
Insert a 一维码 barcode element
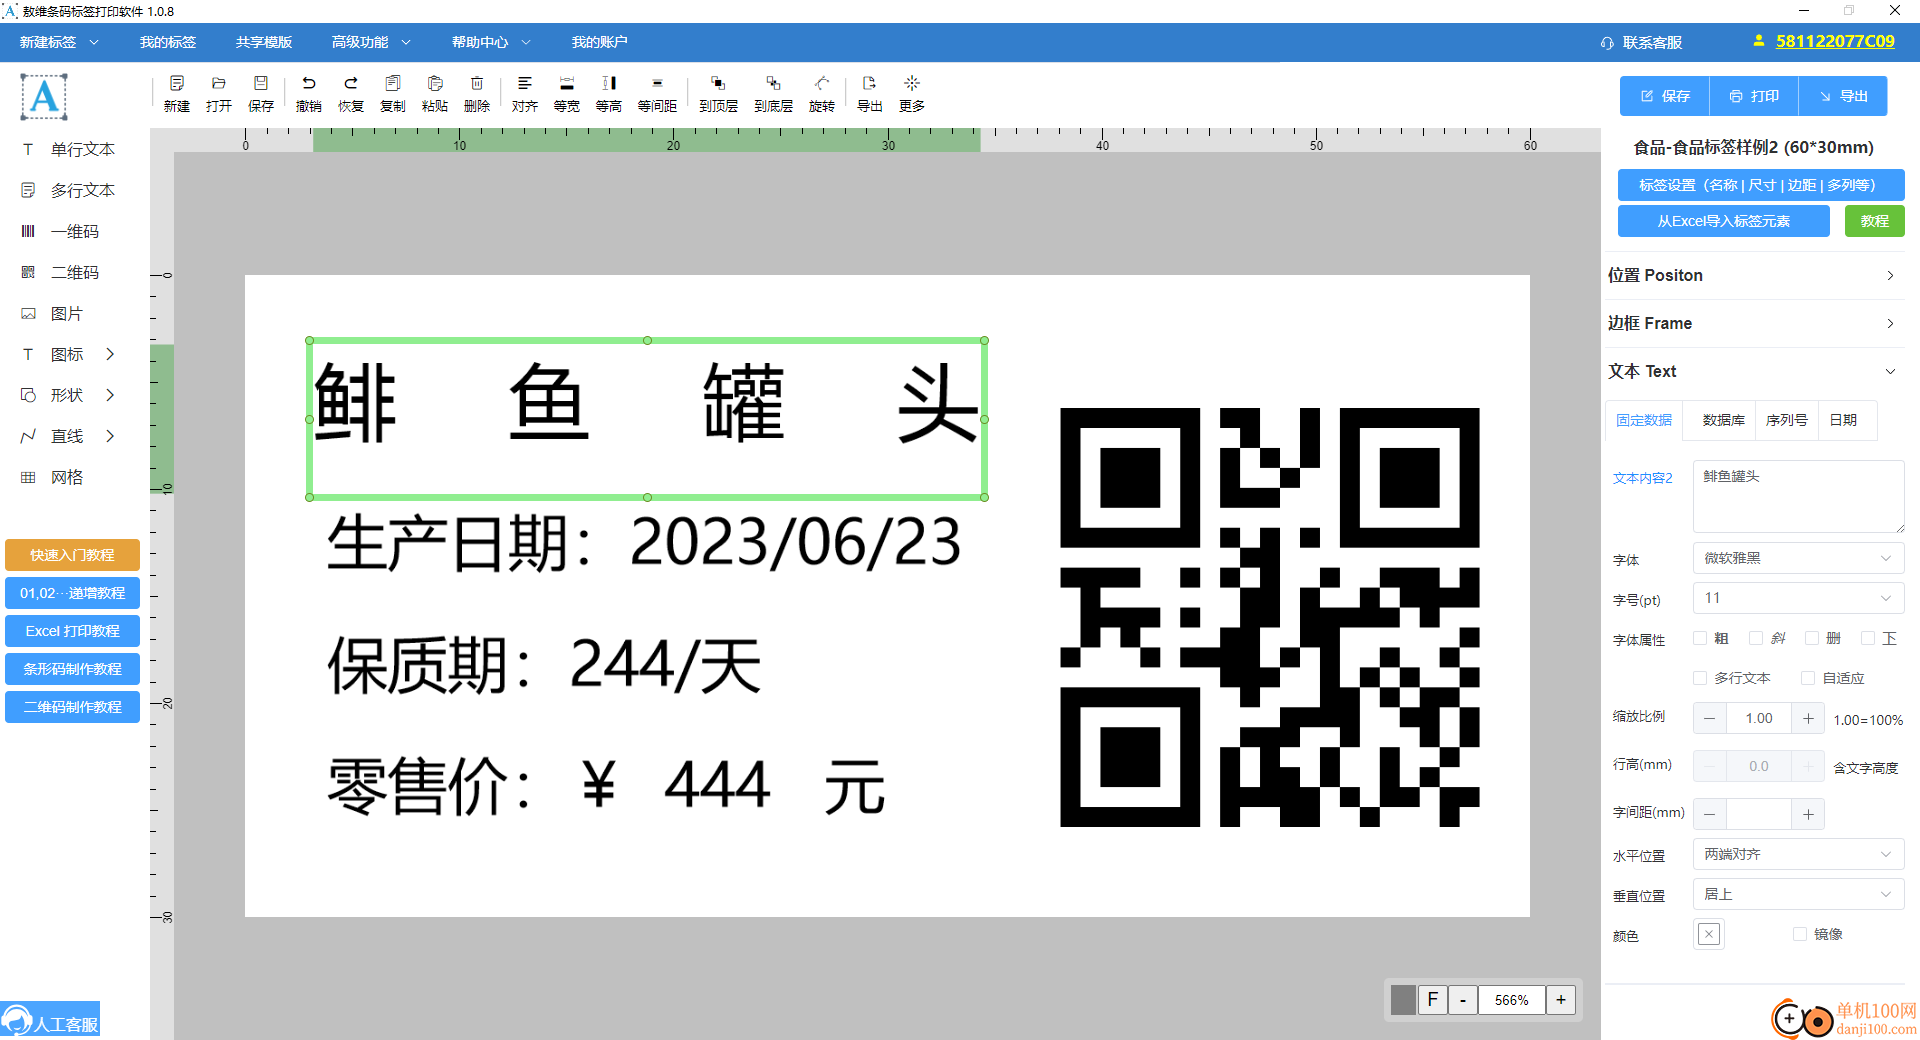[x=61, y=231]
